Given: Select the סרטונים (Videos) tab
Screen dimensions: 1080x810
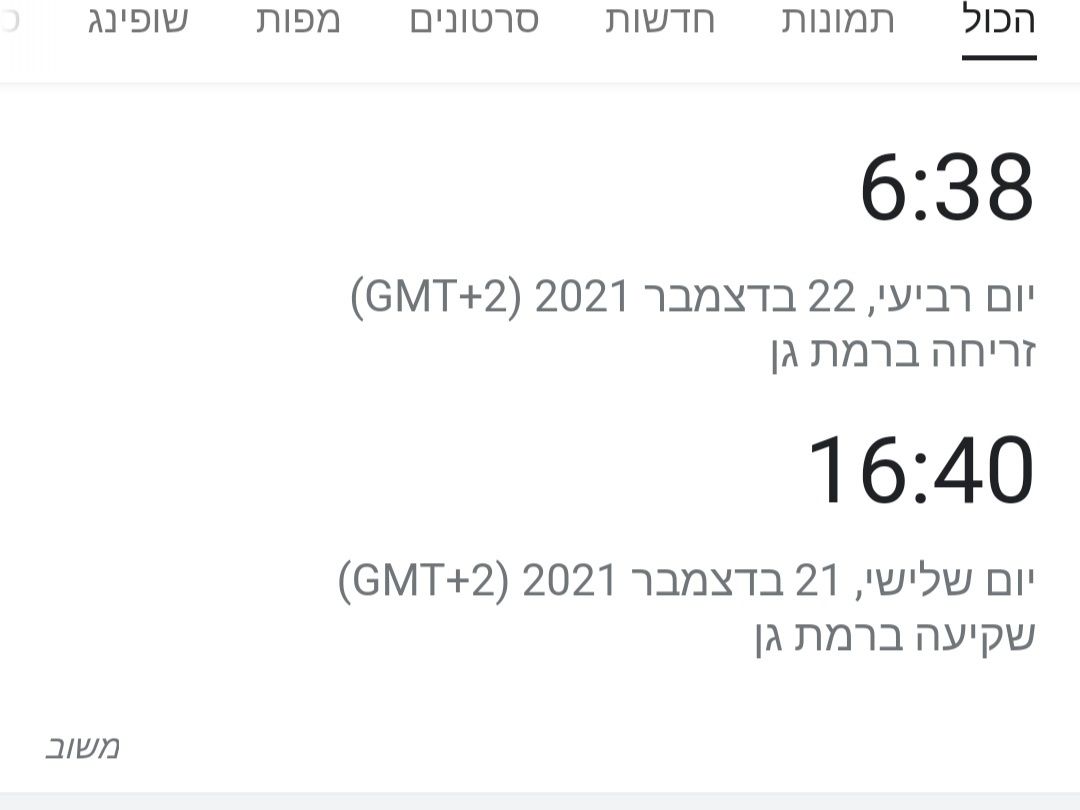Looking at the screenshot, I should click(x=474, y=21).
